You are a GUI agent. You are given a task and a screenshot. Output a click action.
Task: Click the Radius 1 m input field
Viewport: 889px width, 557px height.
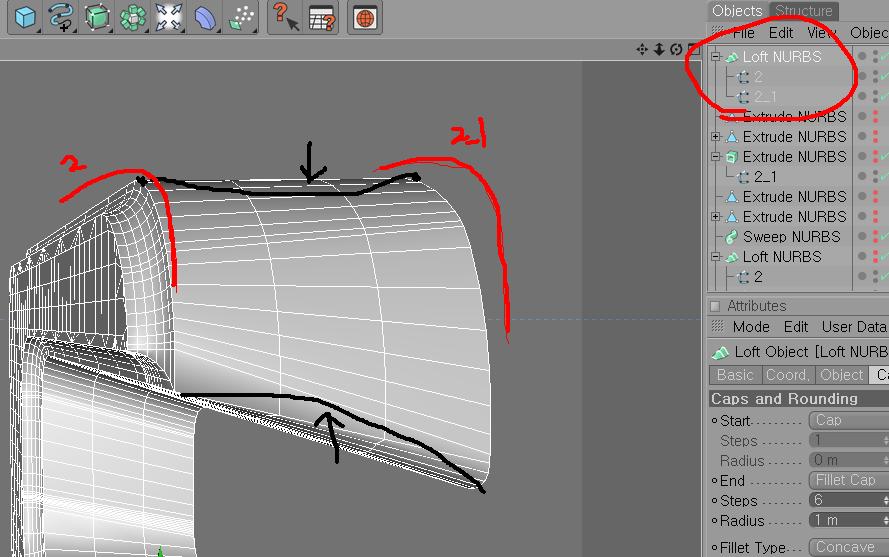click(x=846, y=520)
